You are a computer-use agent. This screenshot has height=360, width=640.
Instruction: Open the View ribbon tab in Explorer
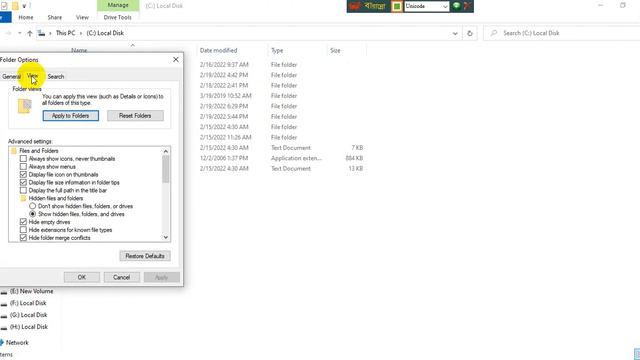point(82,18)
